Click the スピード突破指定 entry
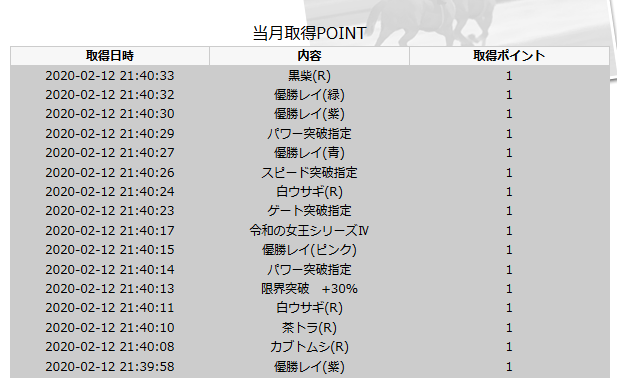The height and width of the screenshot is (378, 617). (x=309, y=173)
